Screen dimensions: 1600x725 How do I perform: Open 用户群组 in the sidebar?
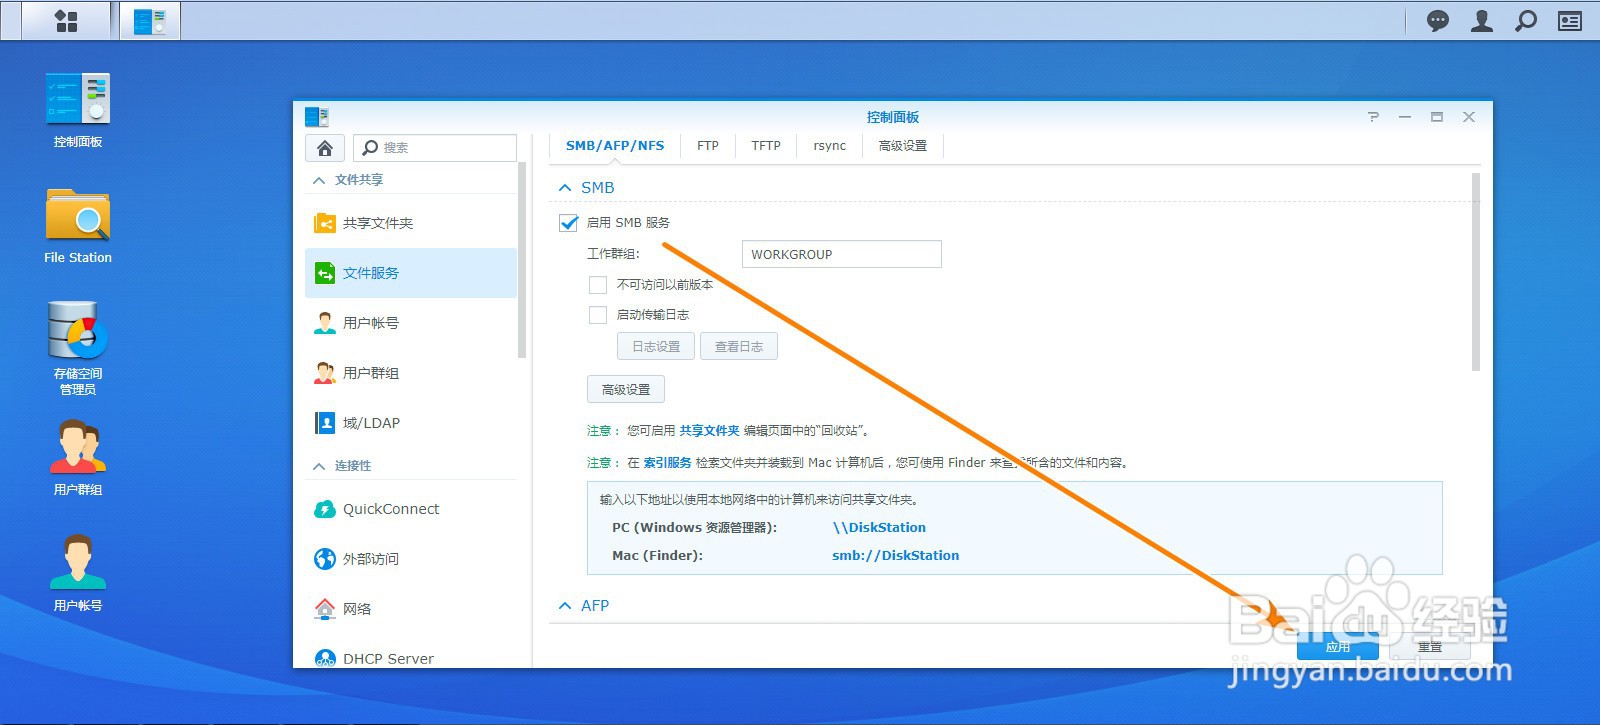click(411, 373)
